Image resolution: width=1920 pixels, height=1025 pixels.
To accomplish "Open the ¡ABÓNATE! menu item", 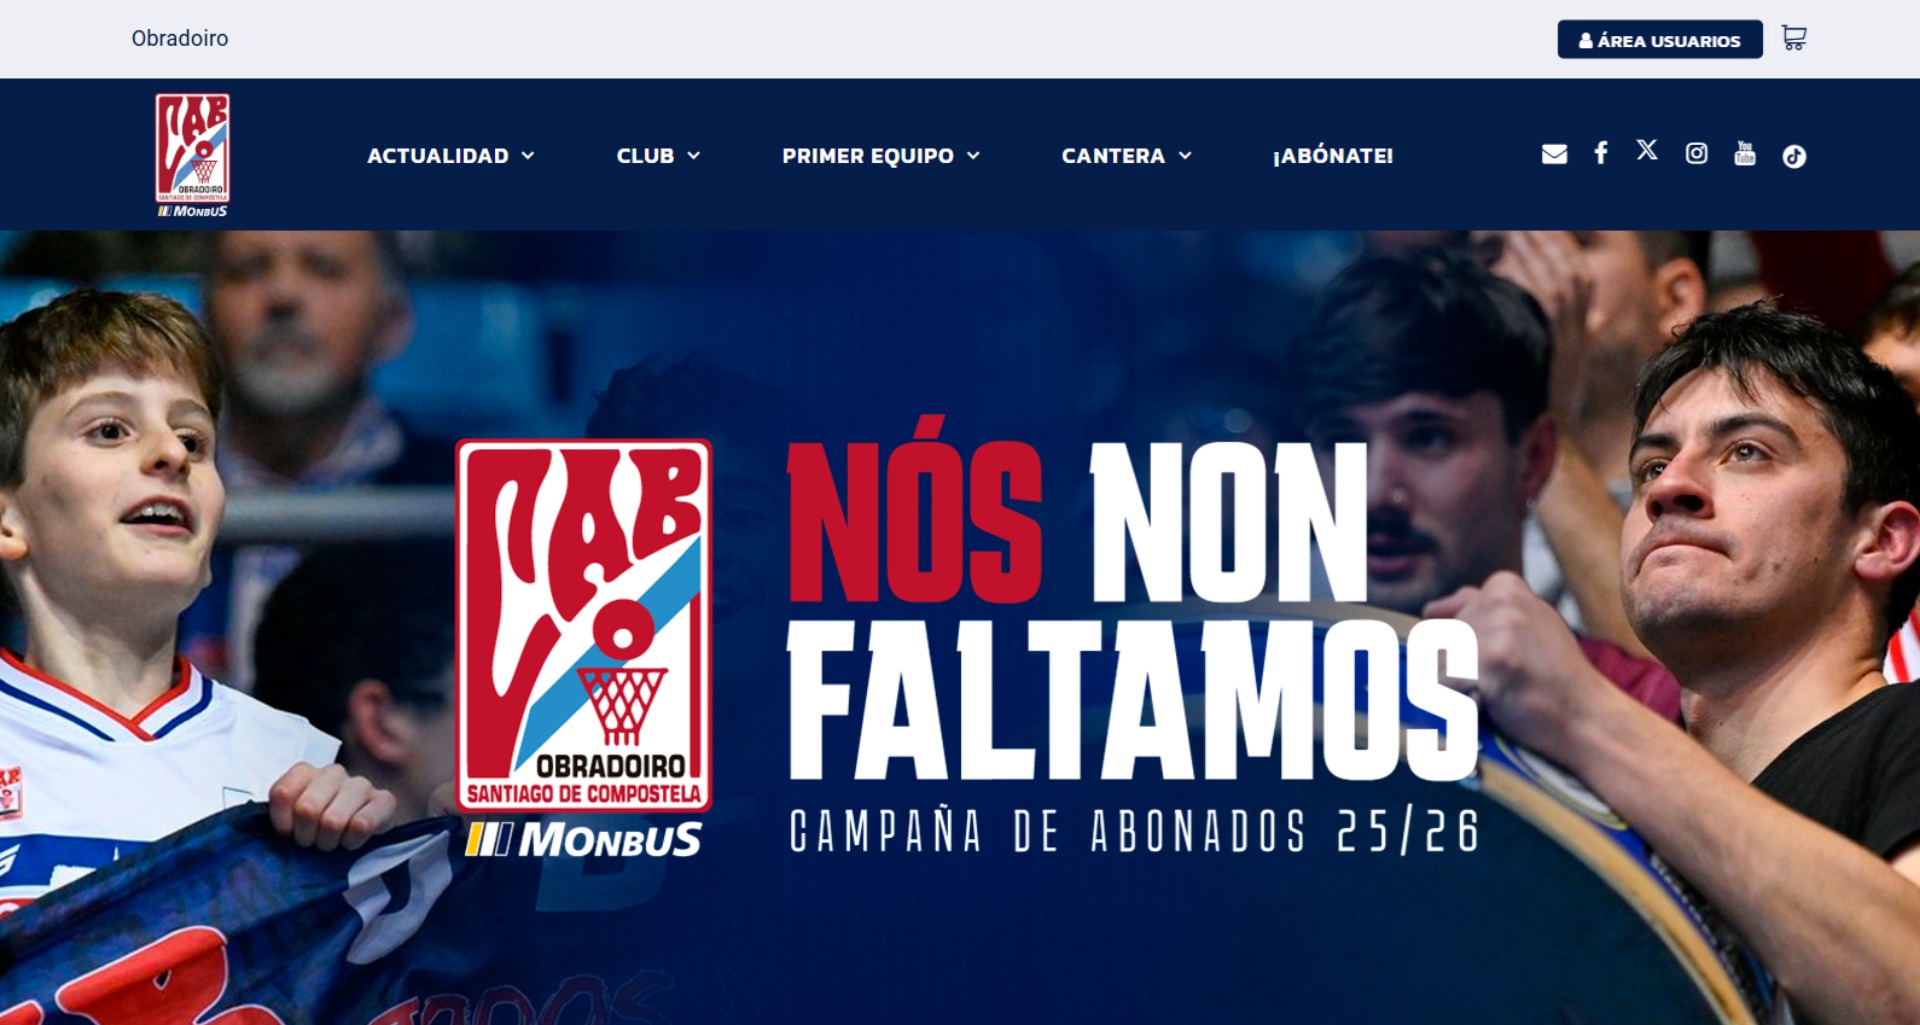I will pyautogui.click(x=1333, y=156).
